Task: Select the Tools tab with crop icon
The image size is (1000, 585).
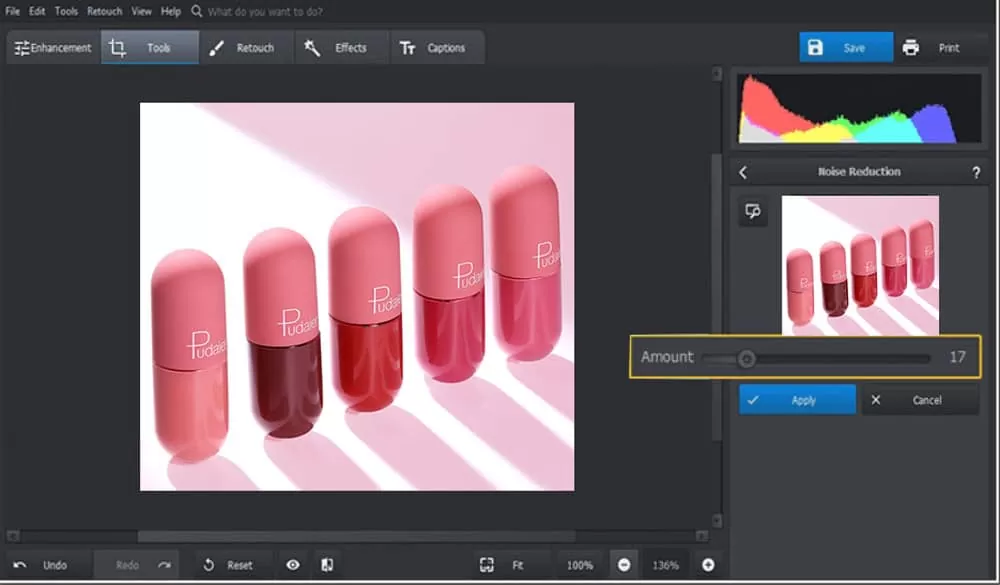Action: pyautogui.click(x=150, y=48)
